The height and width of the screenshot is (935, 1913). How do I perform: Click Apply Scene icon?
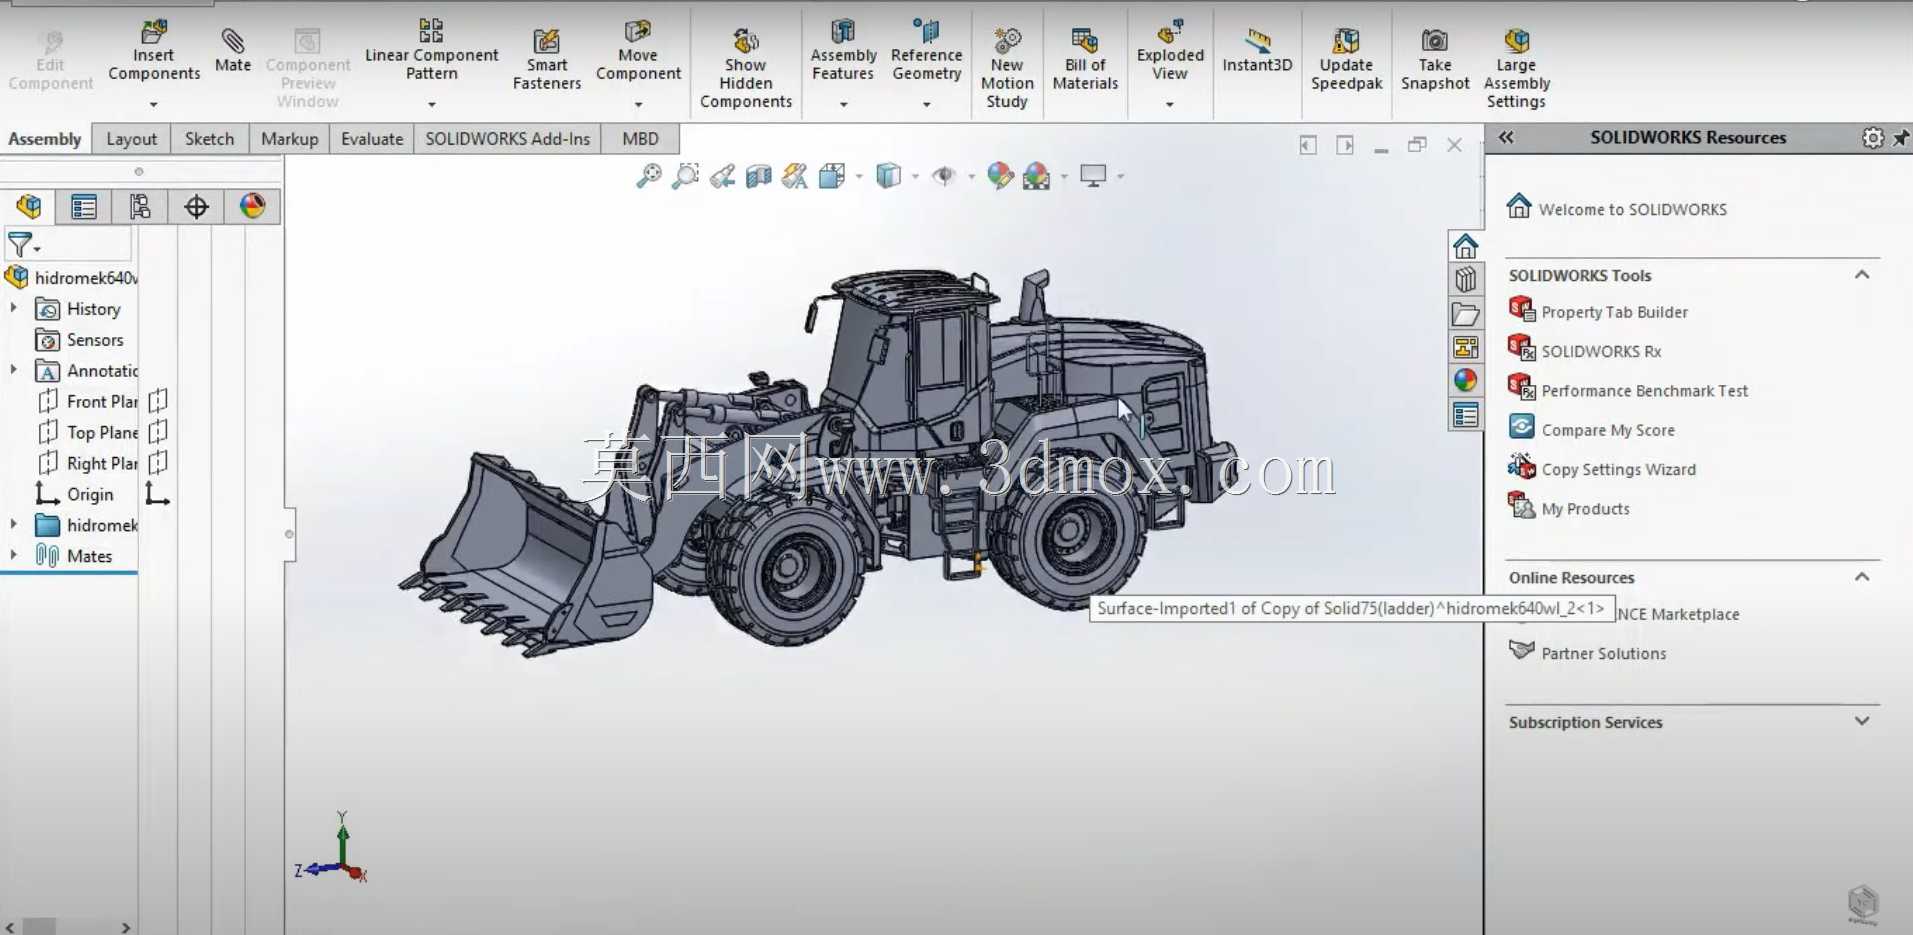(1037, 177)
